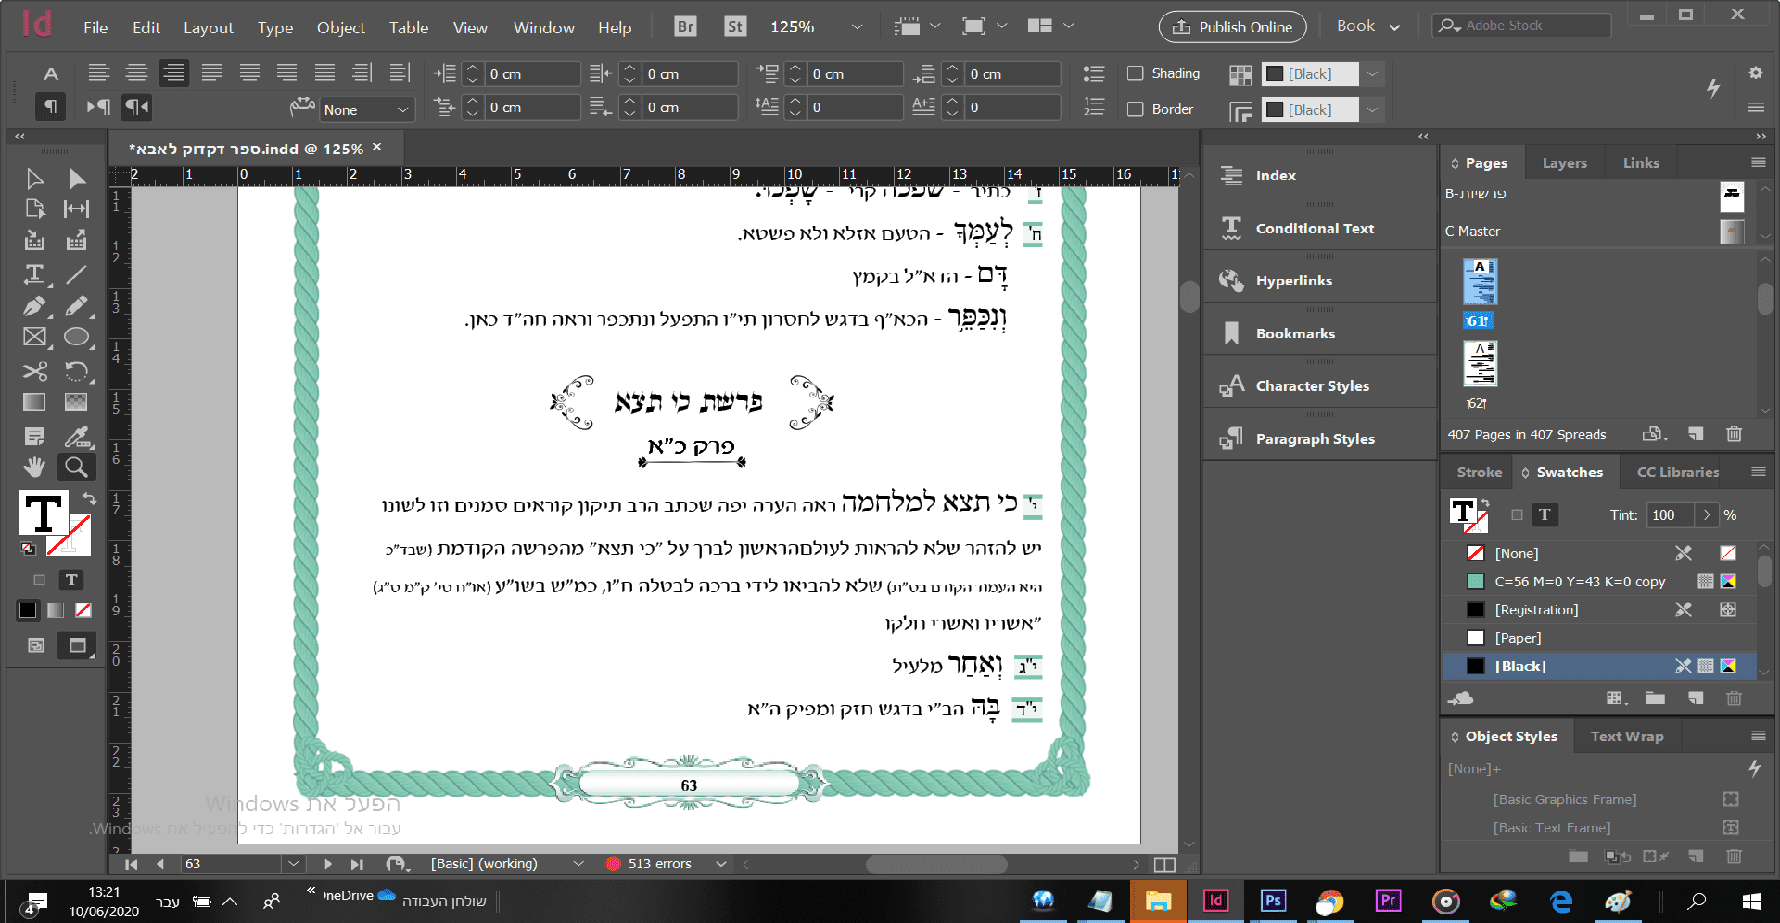
Task: Open the Border color dropdown
Action: click(x=1372, y=110)
